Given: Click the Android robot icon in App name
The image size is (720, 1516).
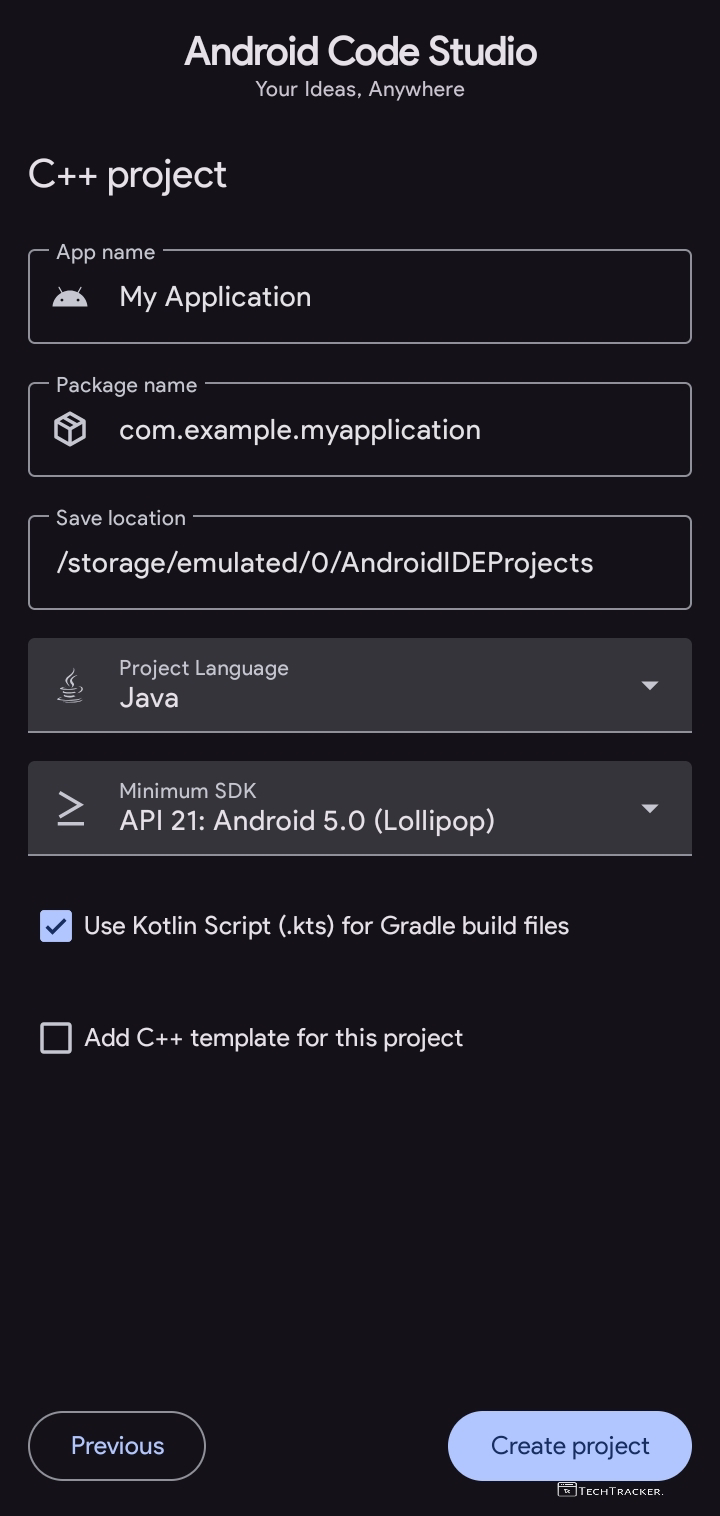Looking at the screenshot, I should point(70,297).
